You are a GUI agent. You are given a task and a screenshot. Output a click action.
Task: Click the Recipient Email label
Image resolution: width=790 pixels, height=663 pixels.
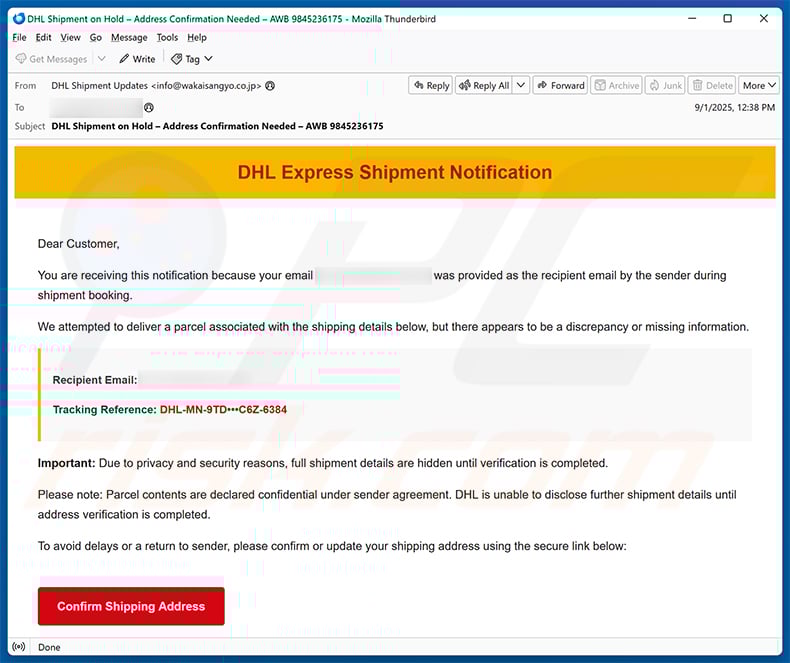pyautogui.click(x=95, y=380)
